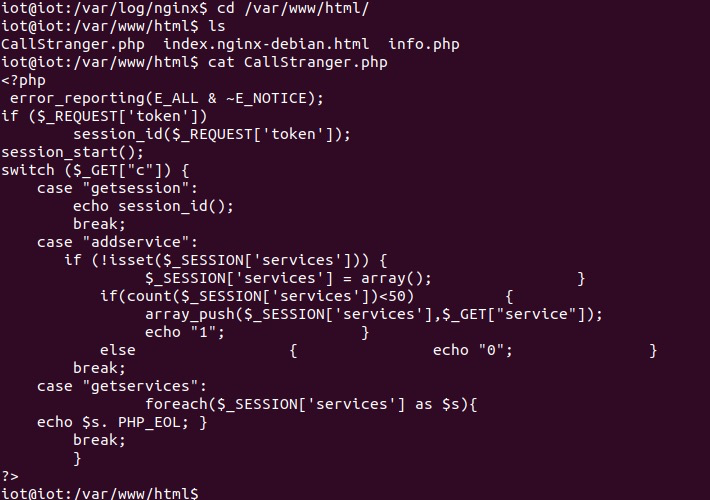Click the switch ($_GET["c"]) statement
The image size is (710, 500).
click(x=95, y=170)
